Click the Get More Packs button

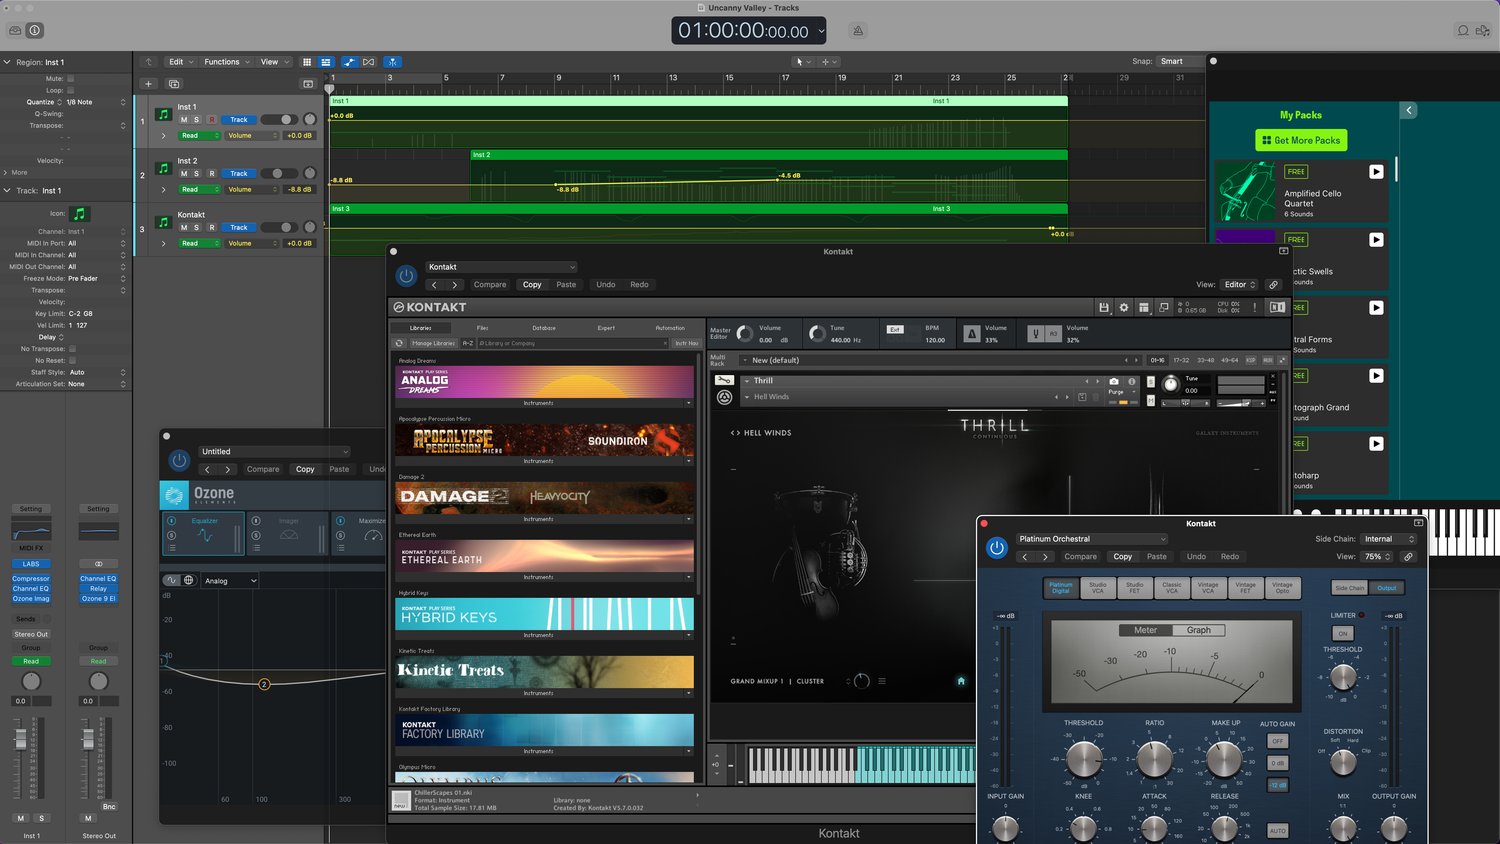click(x=1301, y=140)
